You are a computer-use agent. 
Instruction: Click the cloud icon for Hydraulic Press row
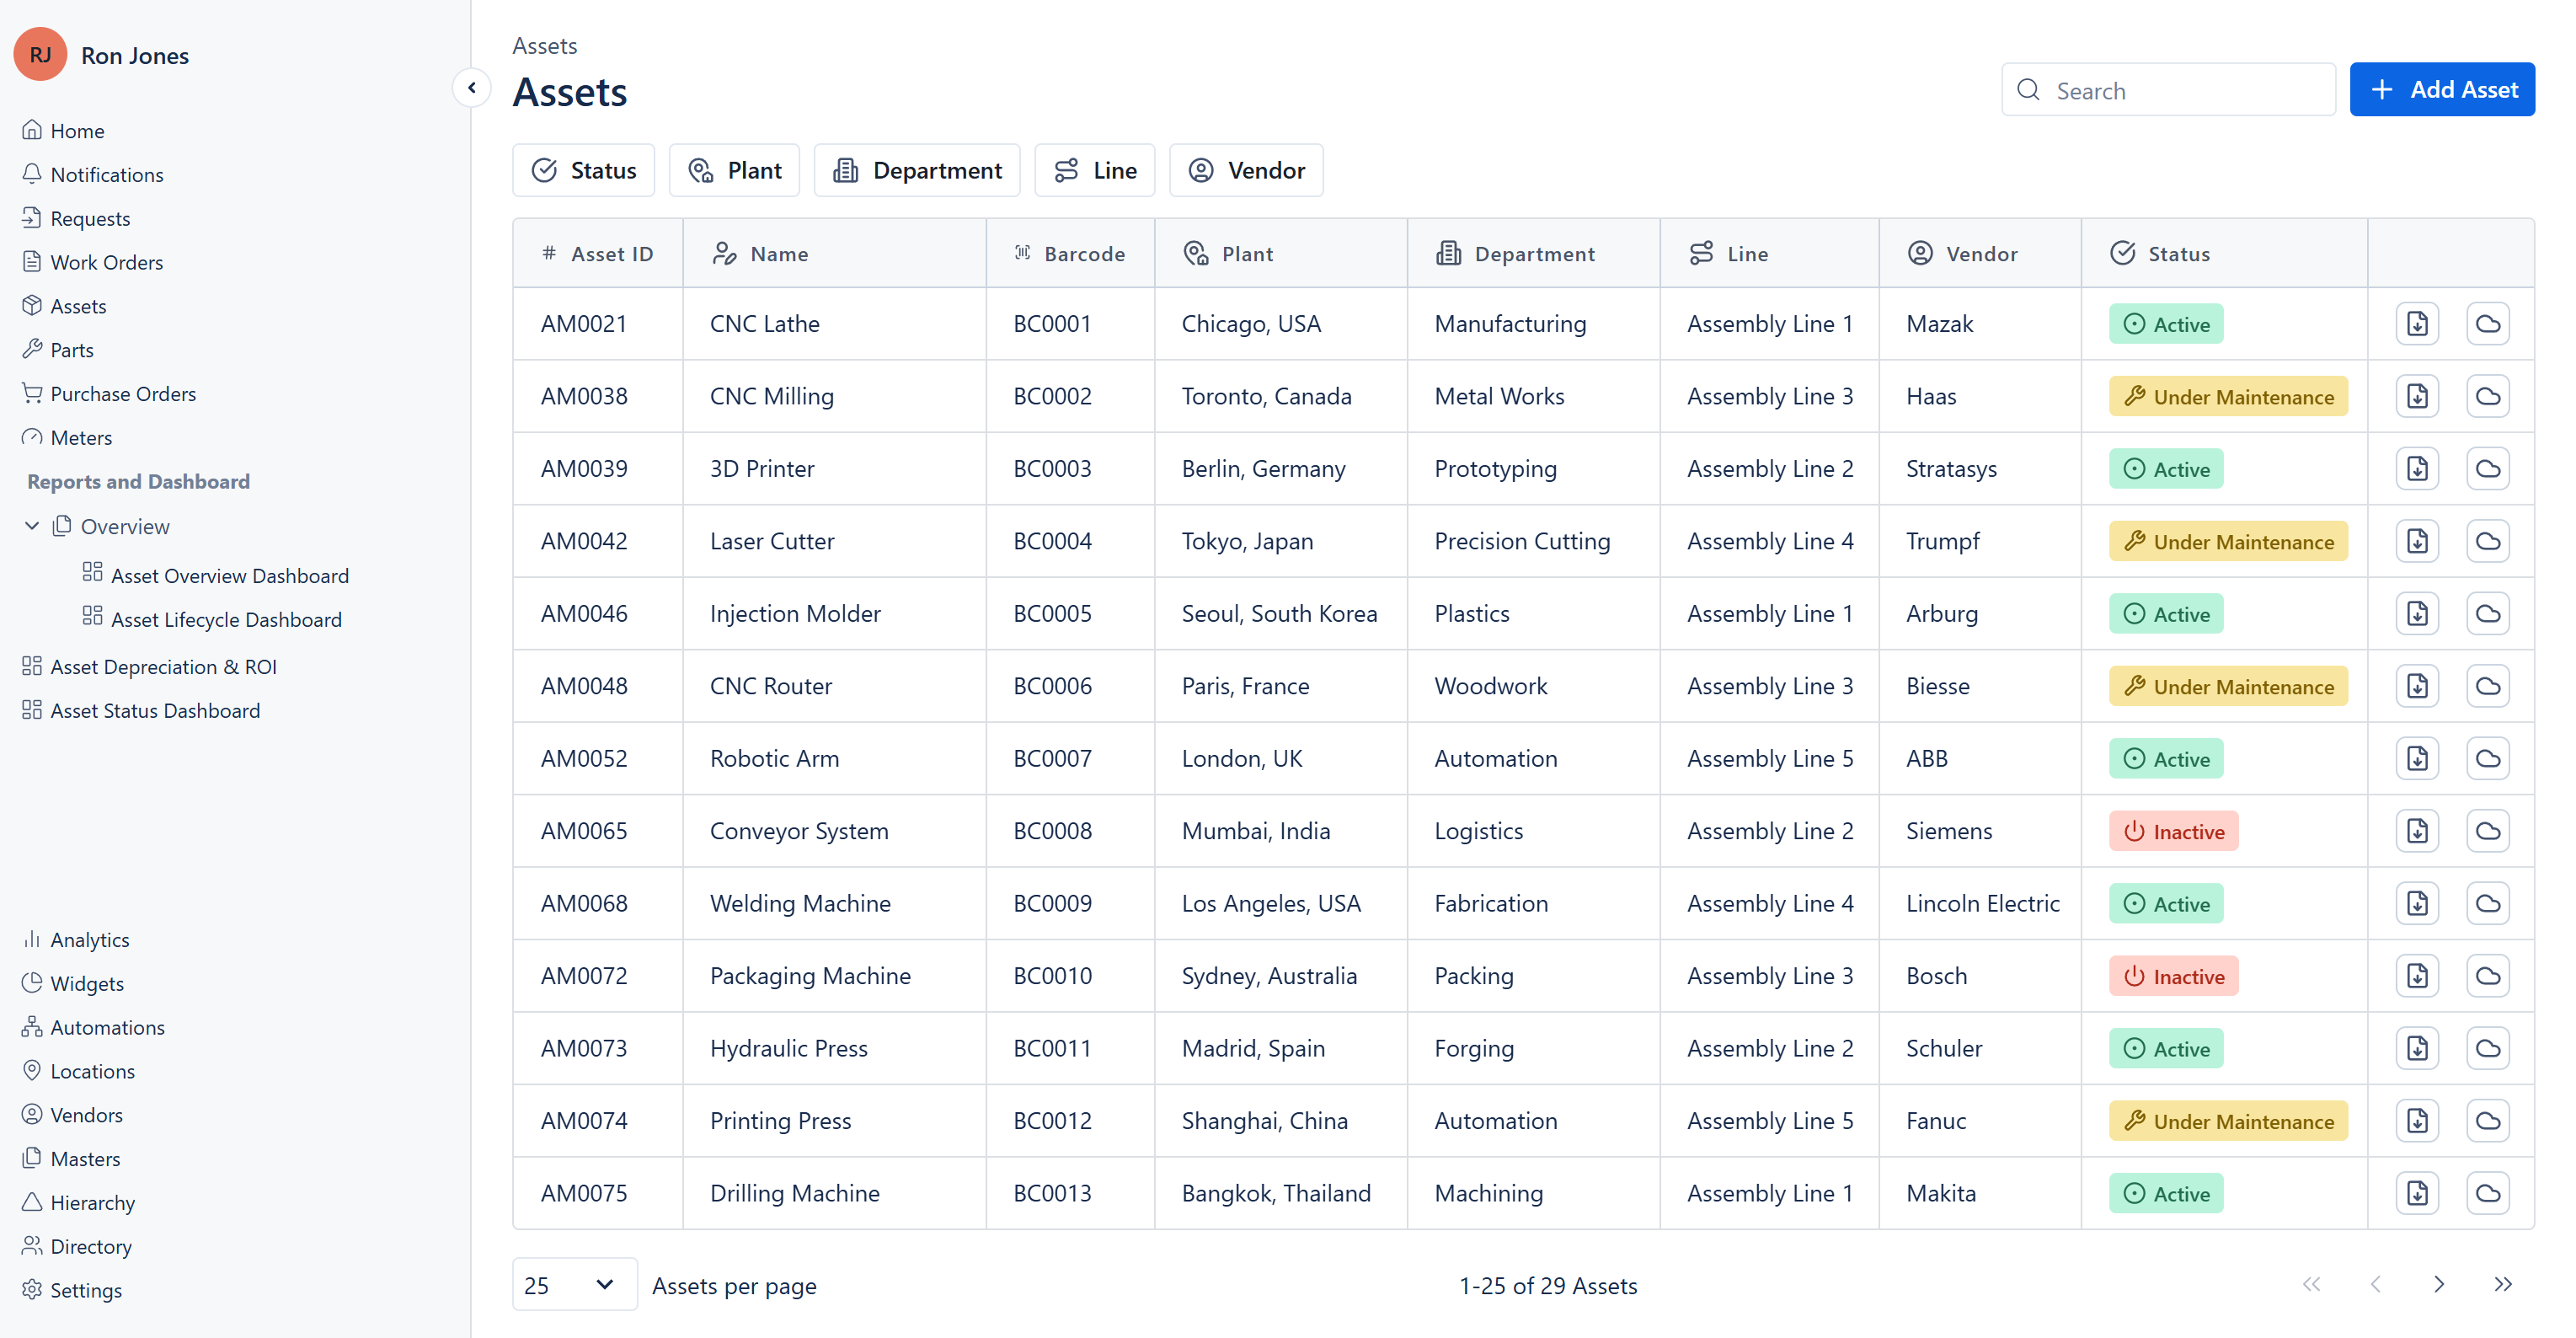(2488, 1049)
